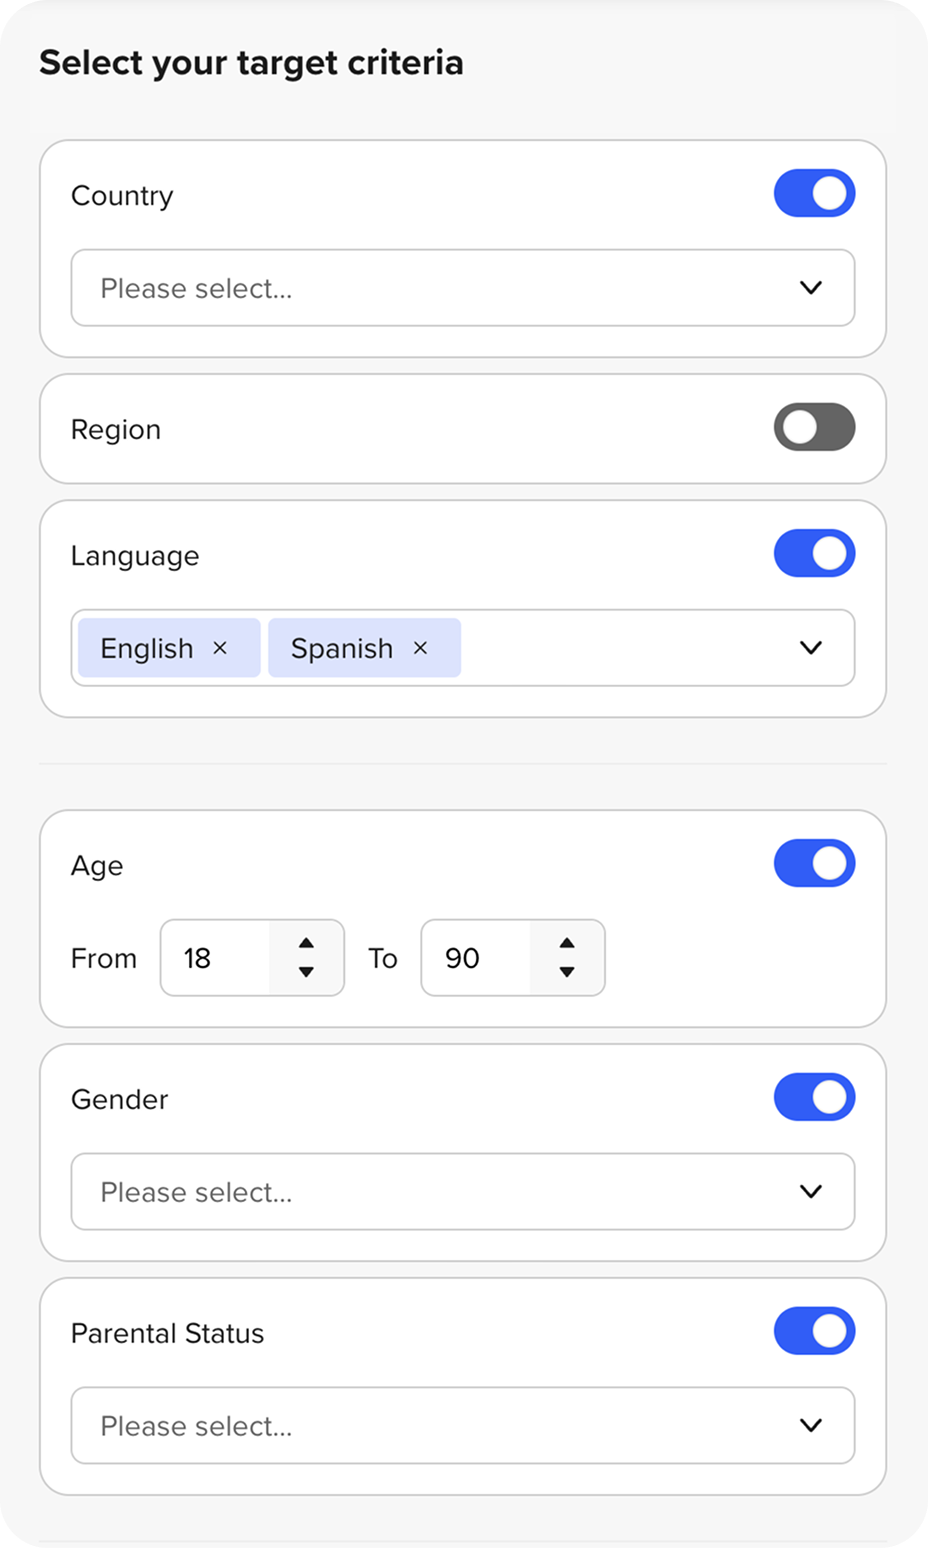Expand the Language dropdown chevron
The width and height of the screenshot is (928, 1548).
[x=811, y=648]
